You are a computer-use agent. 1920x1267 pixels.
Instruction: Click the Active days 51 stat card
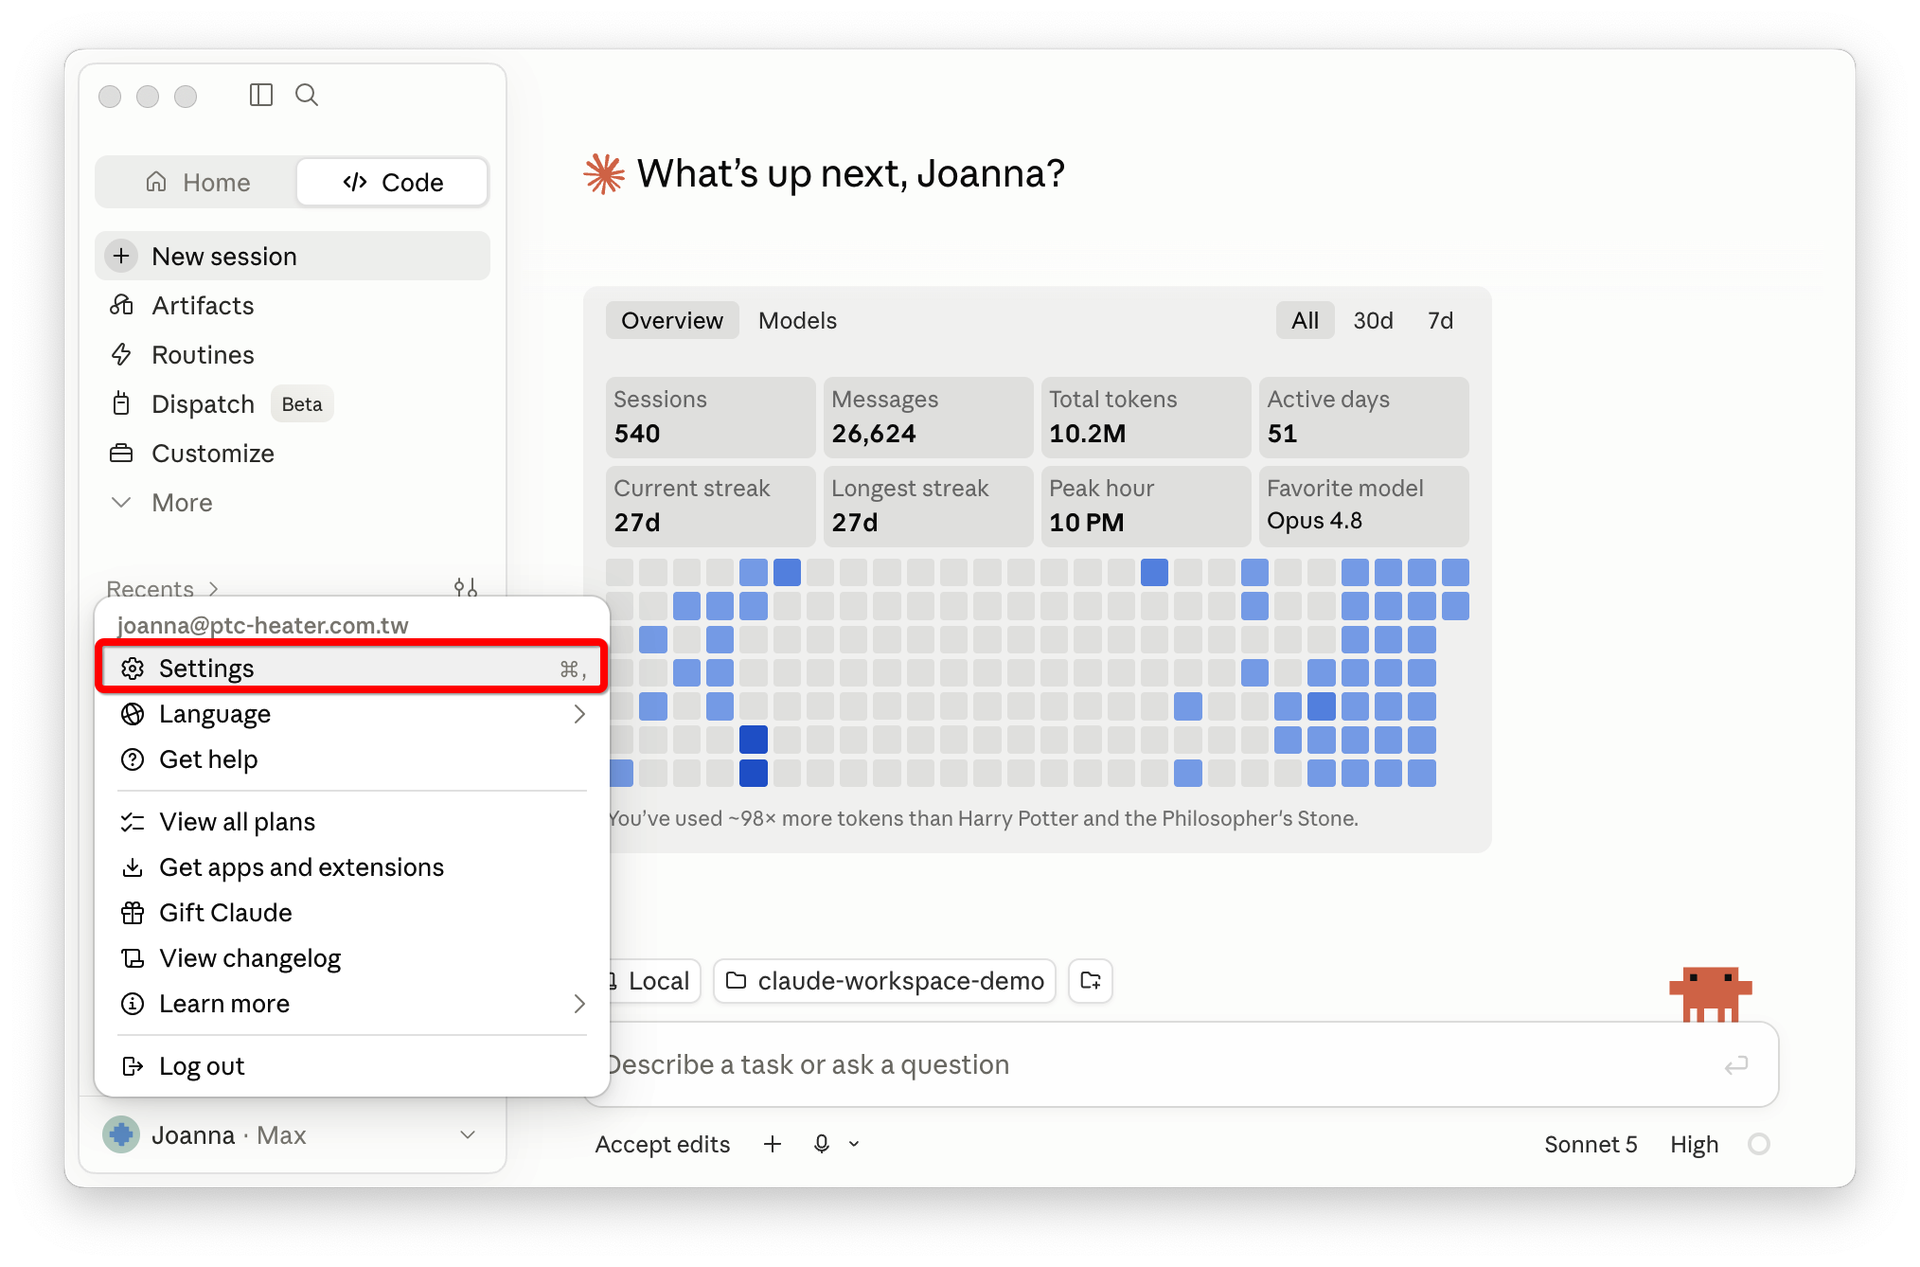[x=1363, y=417]
